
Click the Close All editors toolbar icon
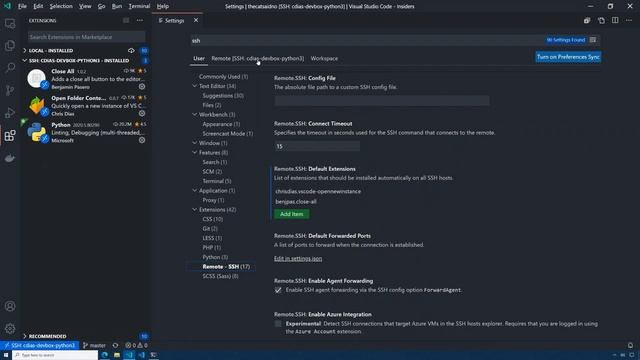(587, 20)
